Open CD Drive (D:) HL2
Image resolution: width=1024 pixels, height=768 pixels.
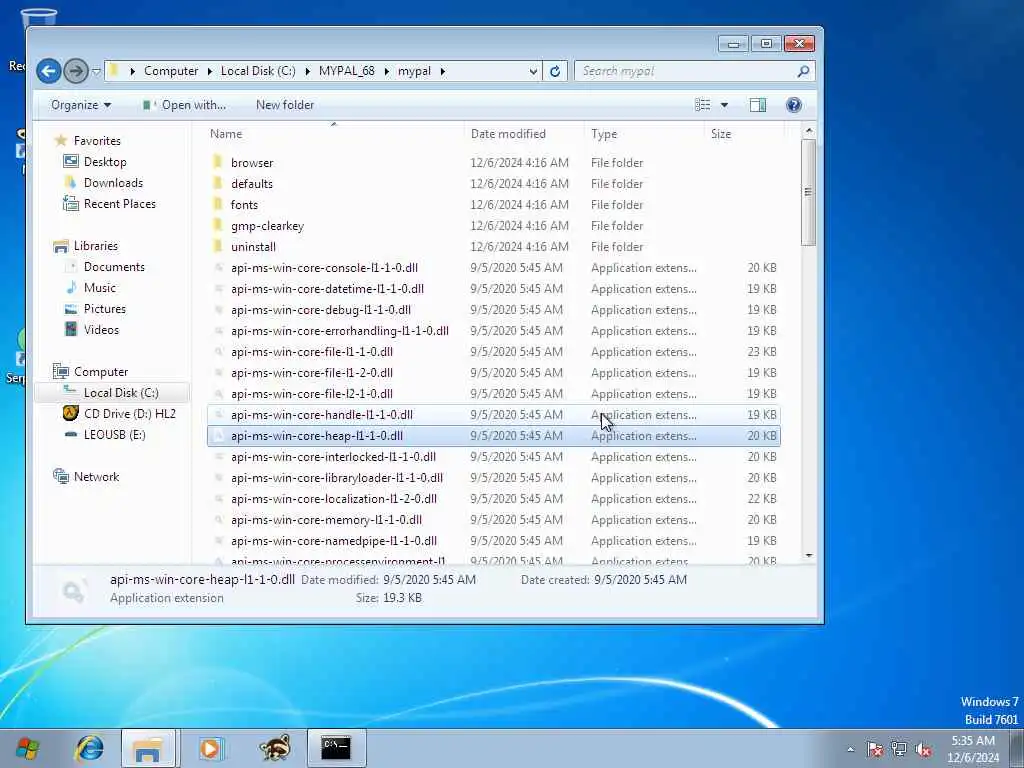[x=129, y=413]
